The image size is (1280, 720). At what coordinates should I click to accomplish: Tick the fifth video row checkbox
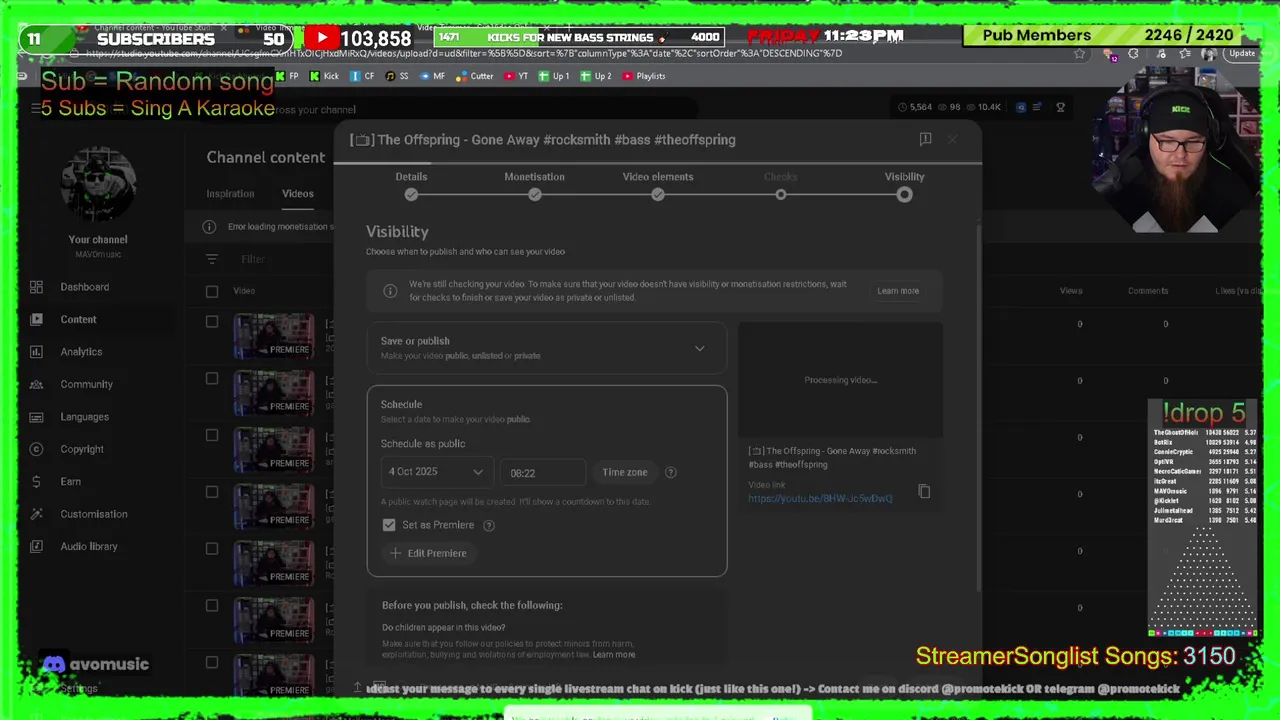[212, 549]
